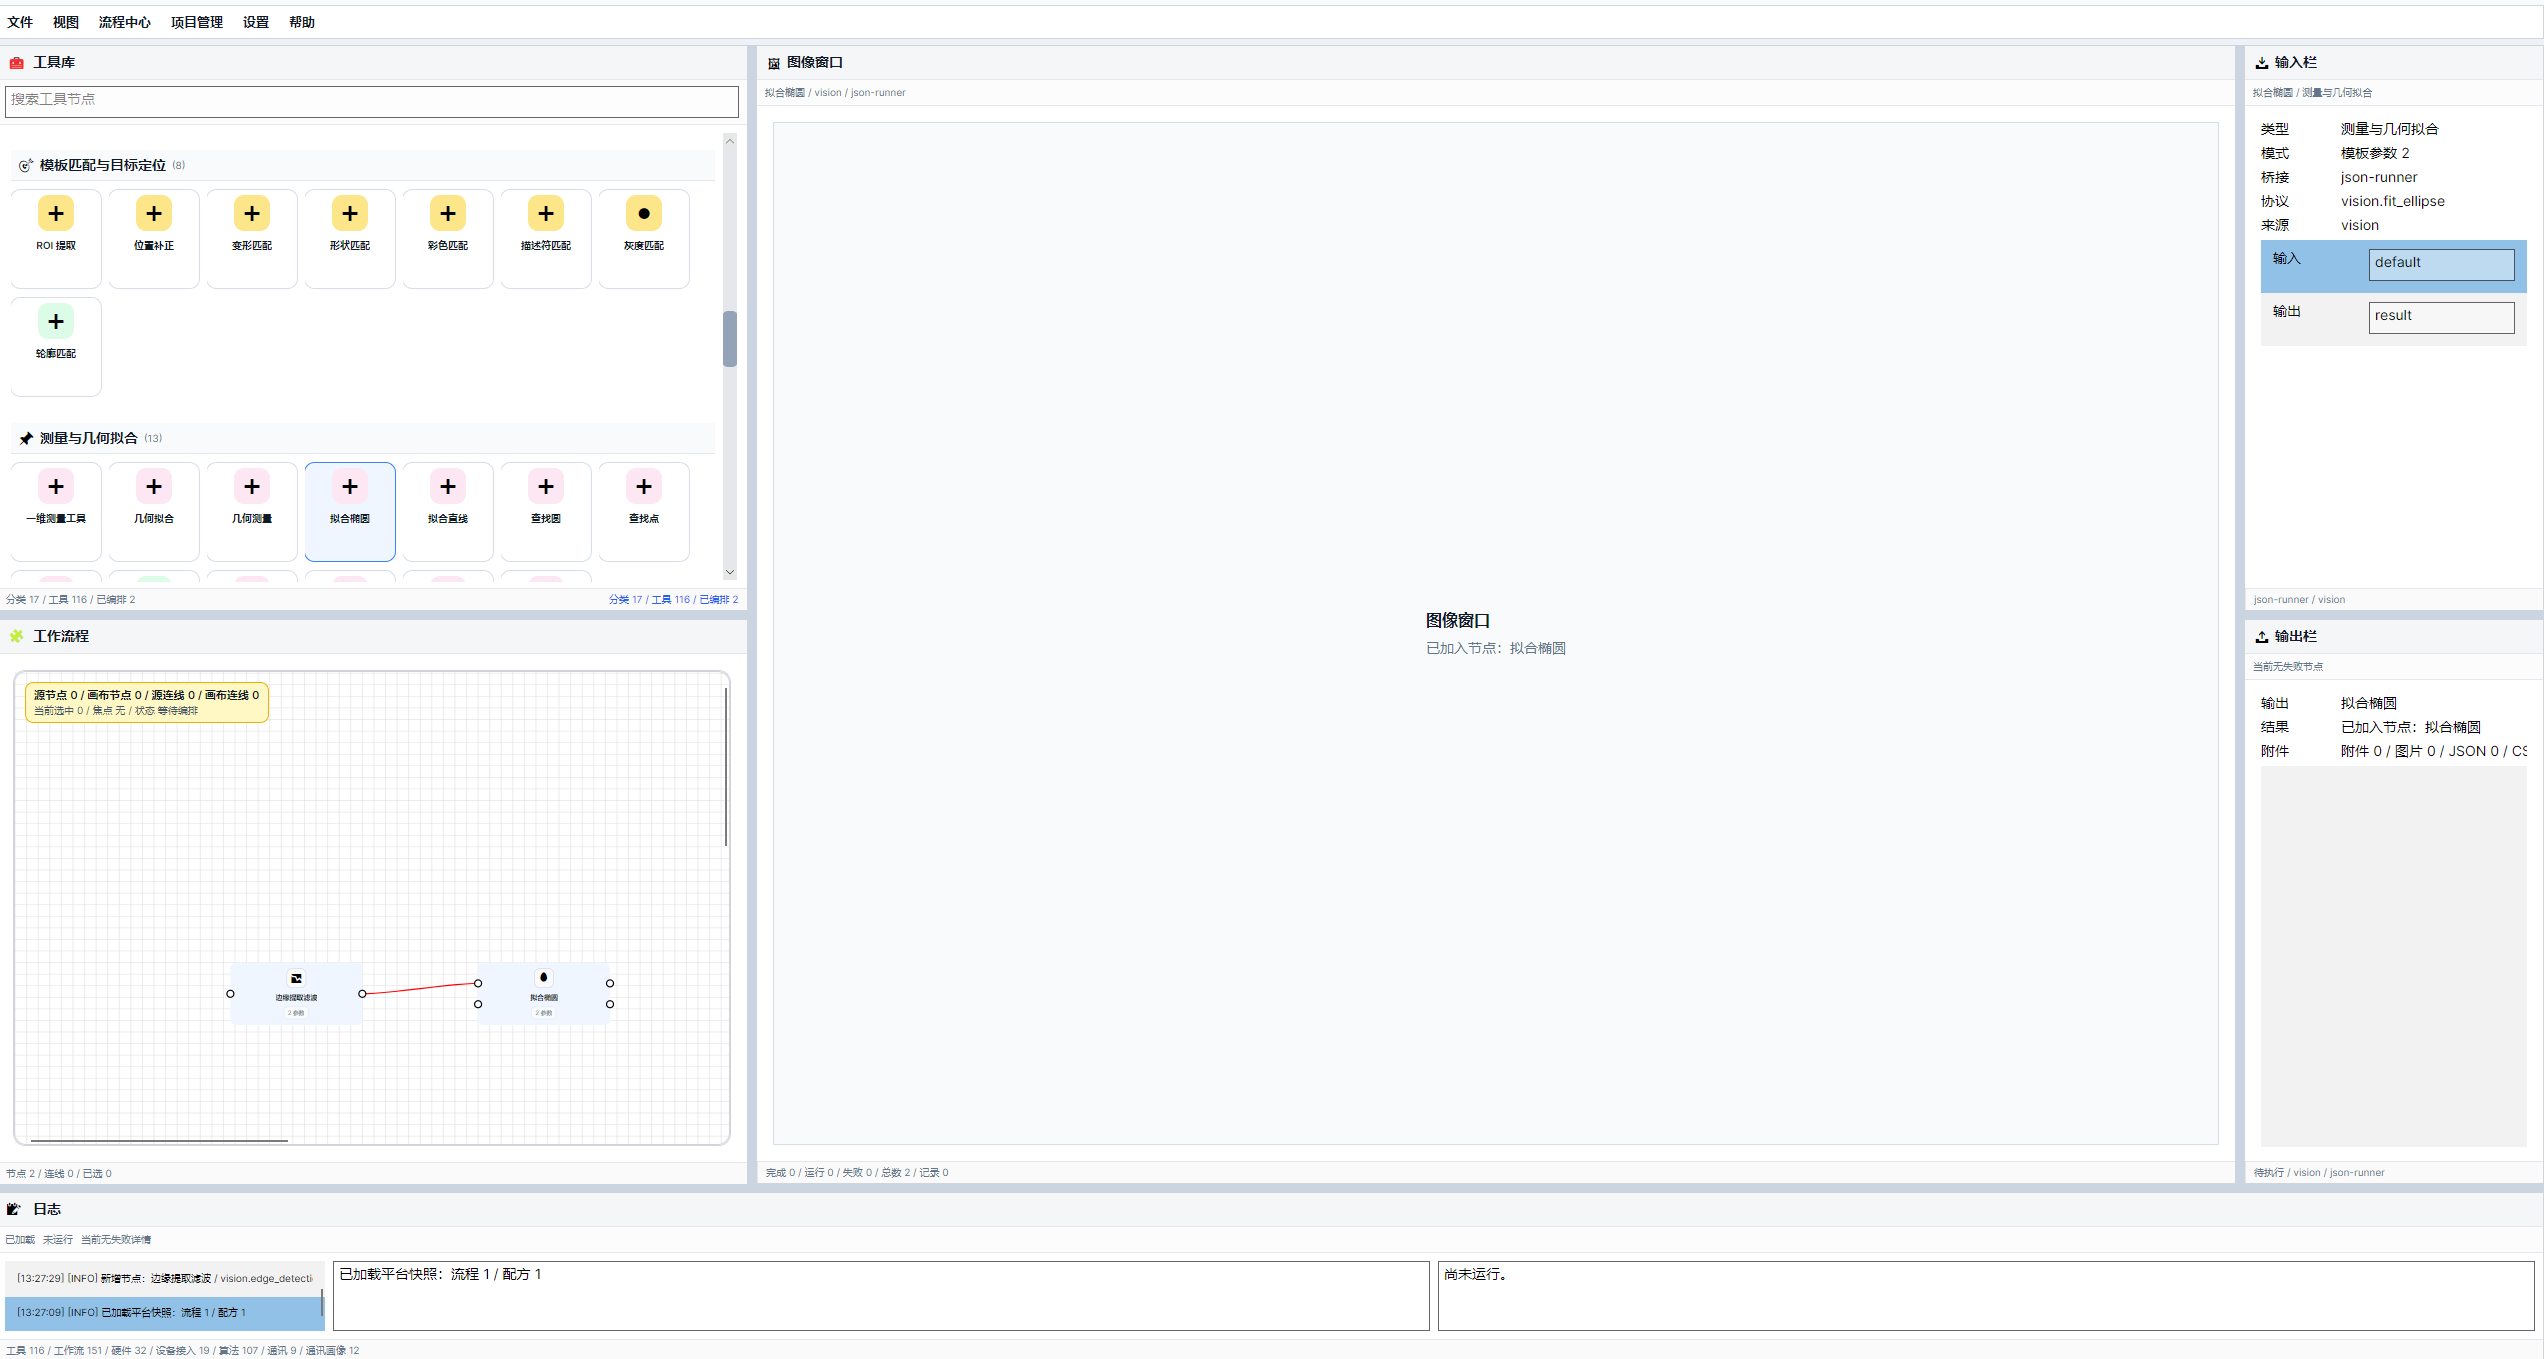Click the 当前无失败节点 status text
The image size is (2544, 1359).
[x=2288, y=666]
